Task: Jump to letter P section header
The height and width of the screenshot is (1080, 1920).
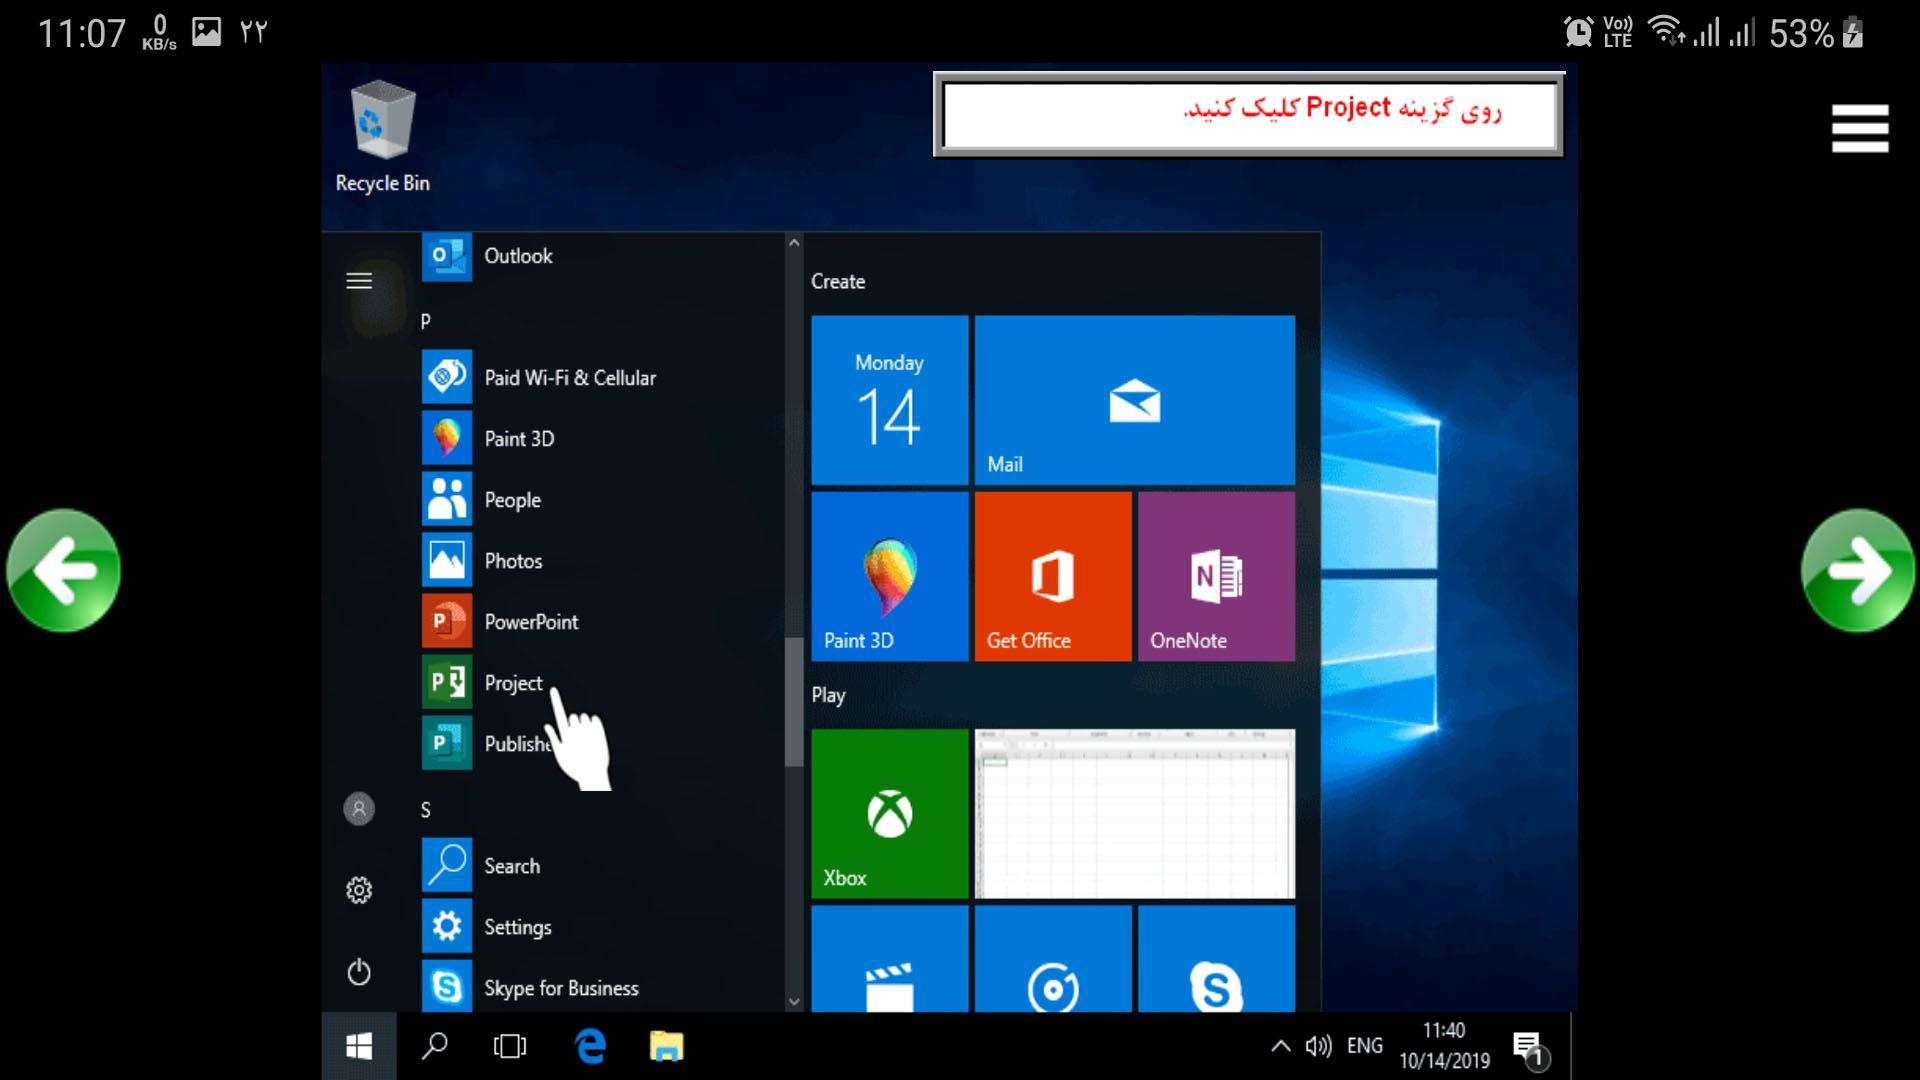Action: point(426,321)
